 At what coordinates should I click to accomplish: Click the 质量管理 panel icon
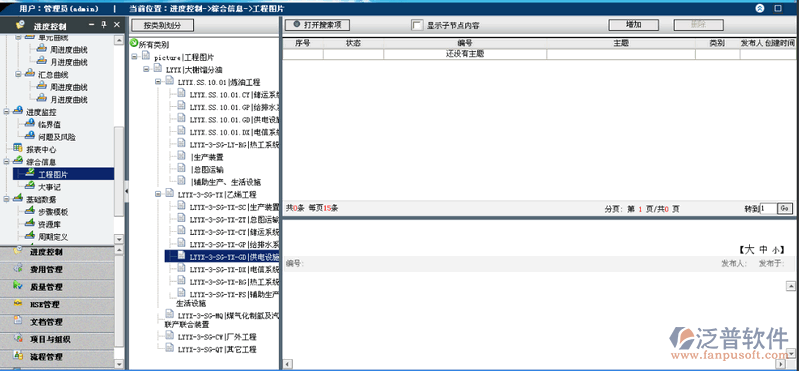coord(18,286)
